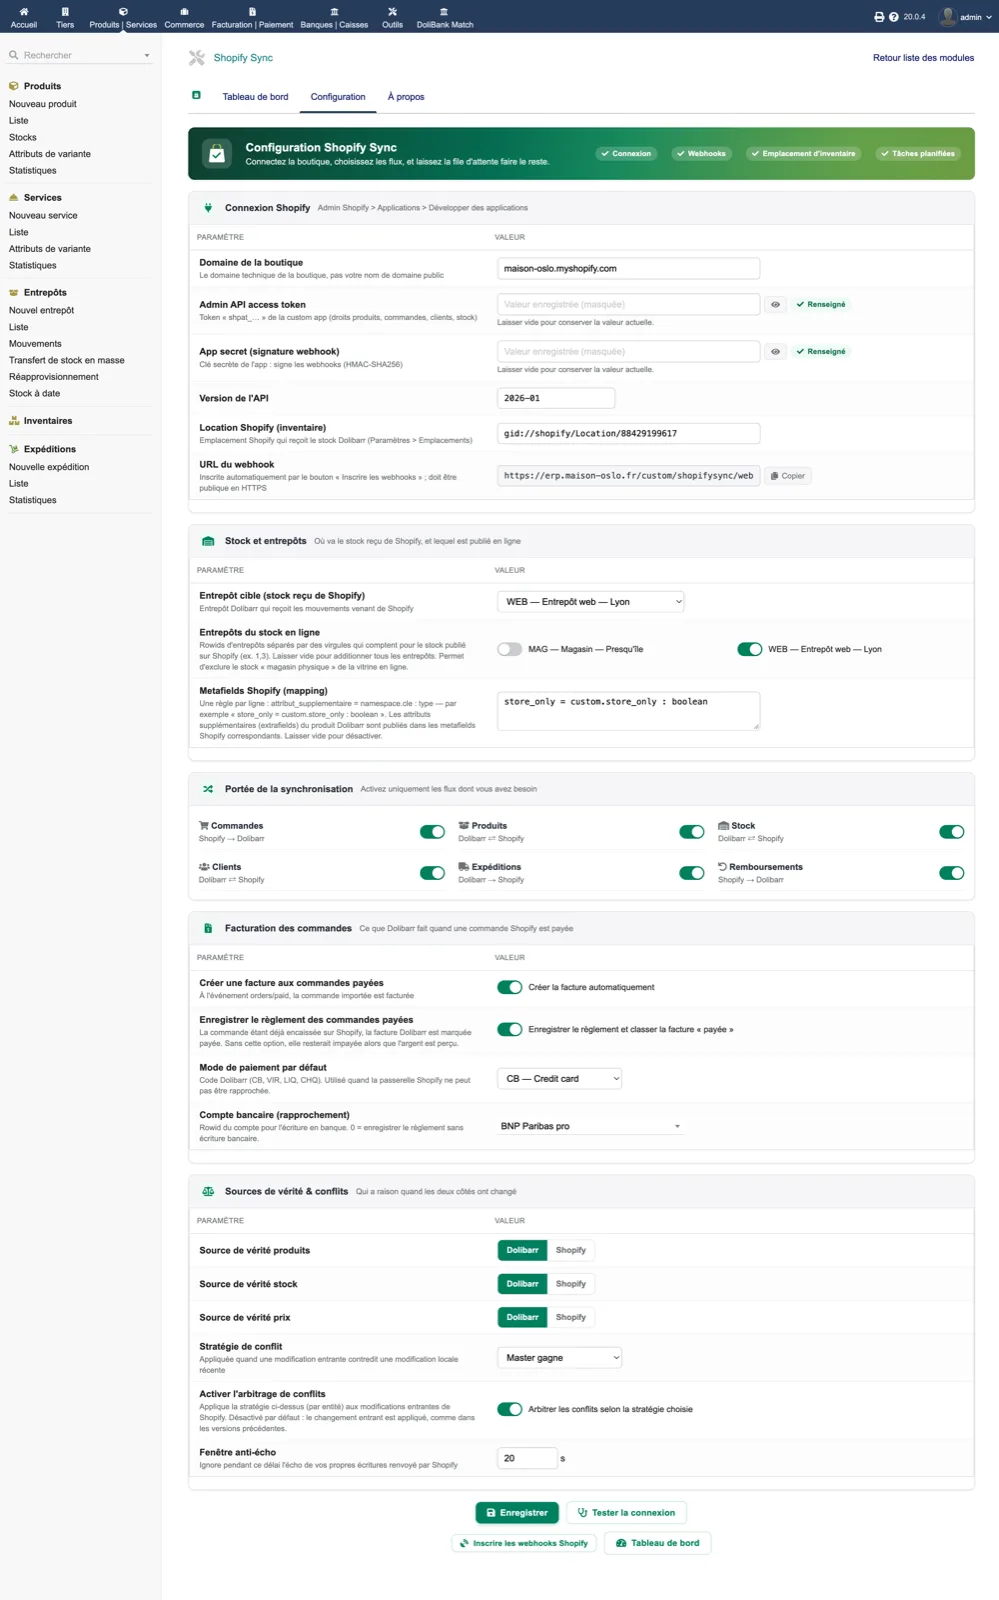Click Tester la connexion button
Screen dimensions: 999x1600
(x=627, y=1513)
